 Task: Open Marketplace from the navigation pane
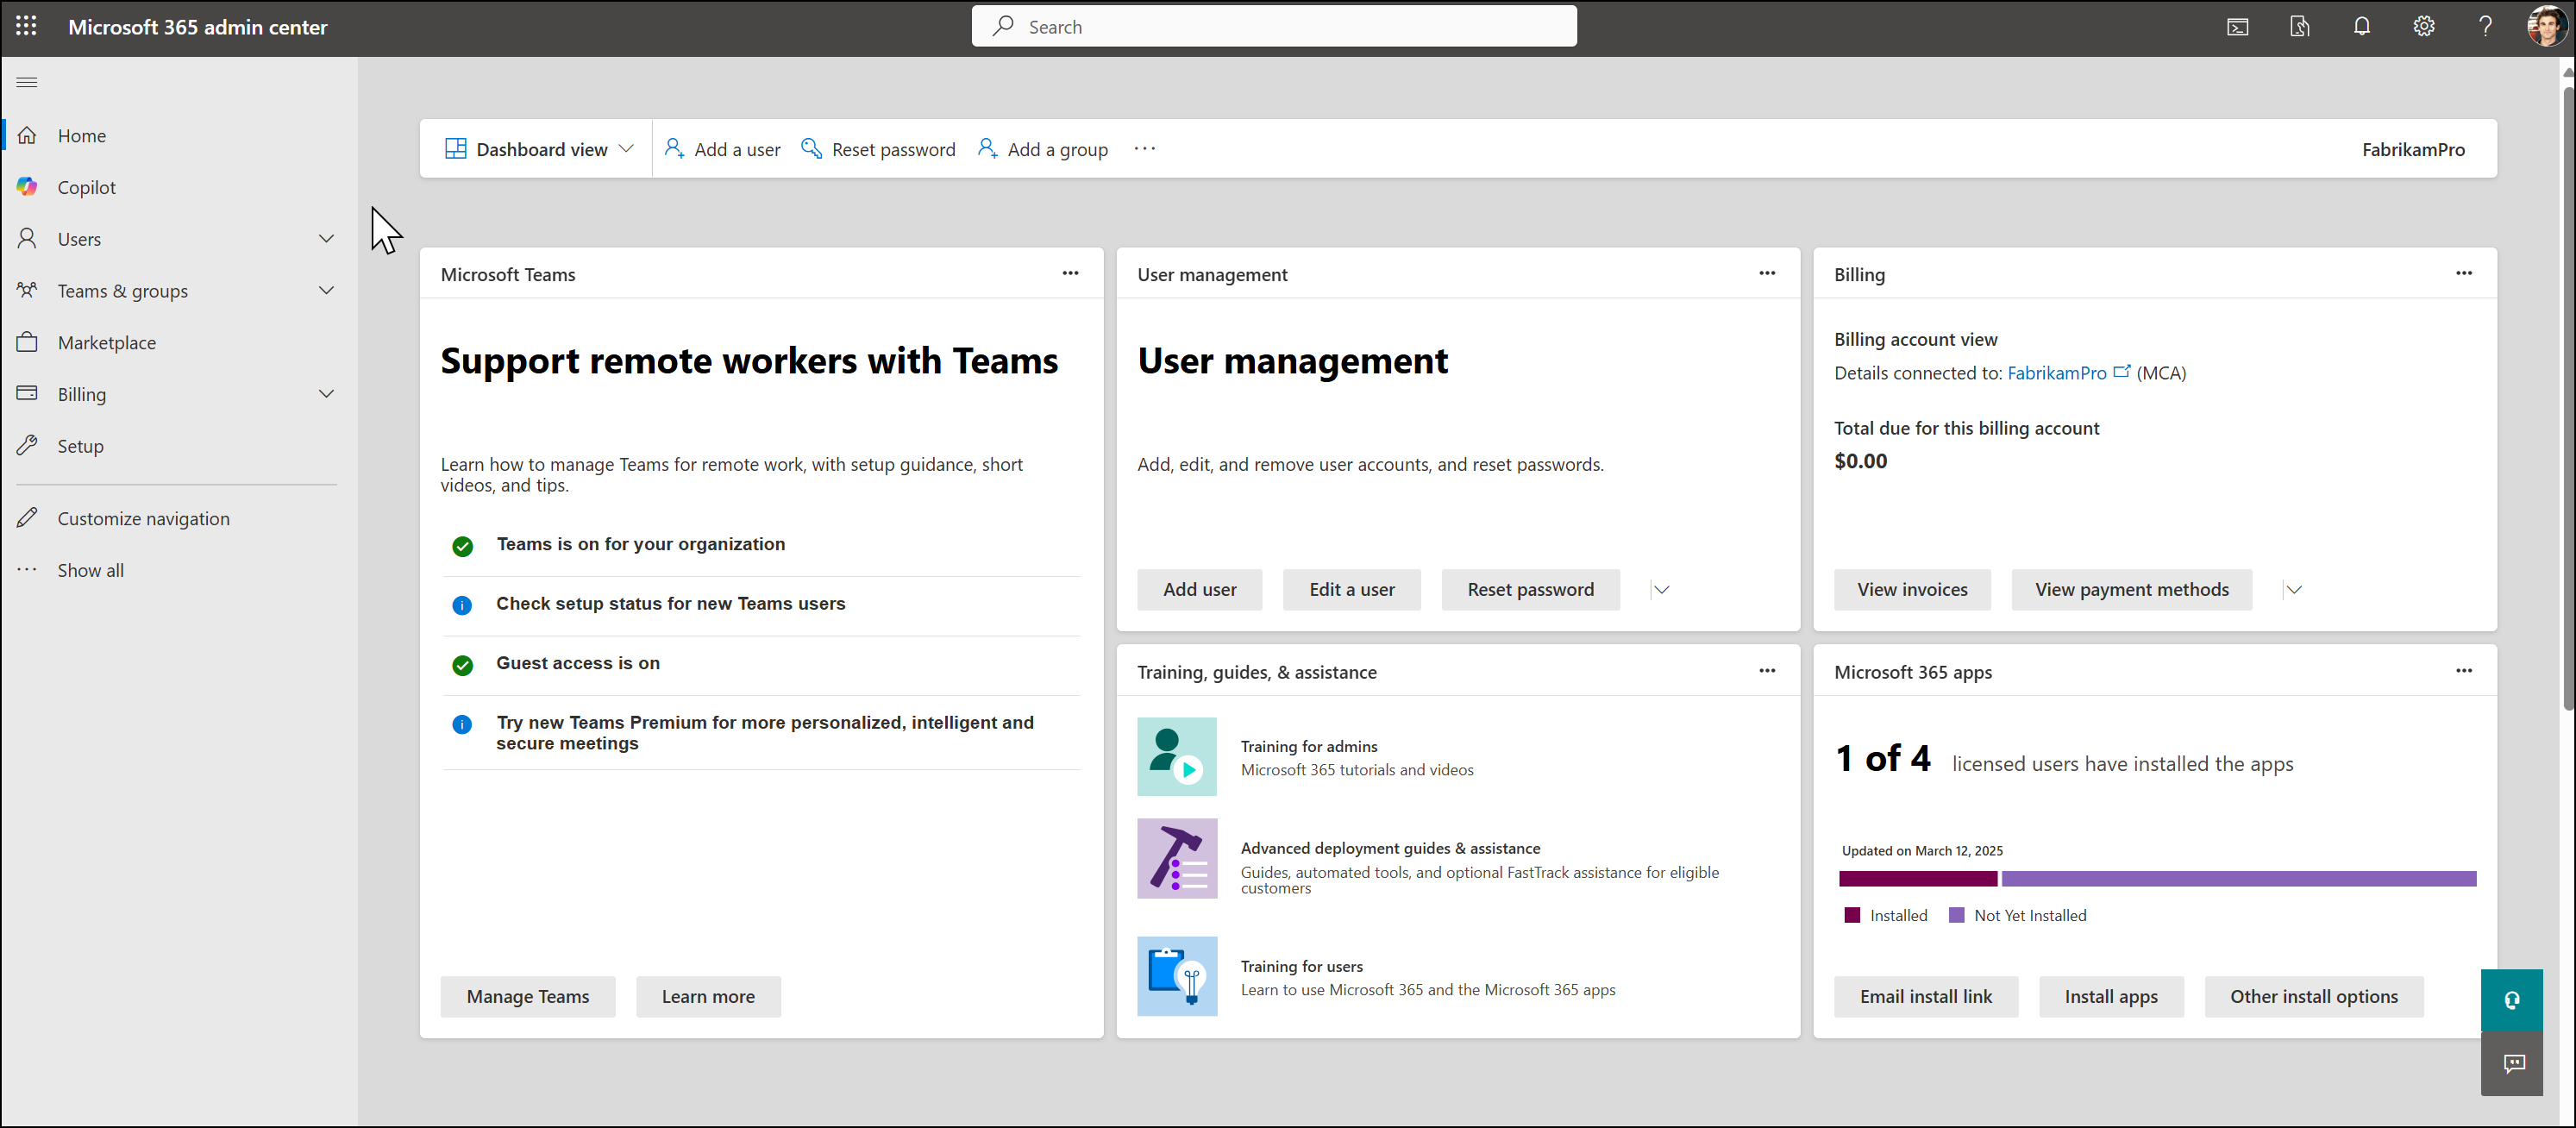tap(106, 342)
